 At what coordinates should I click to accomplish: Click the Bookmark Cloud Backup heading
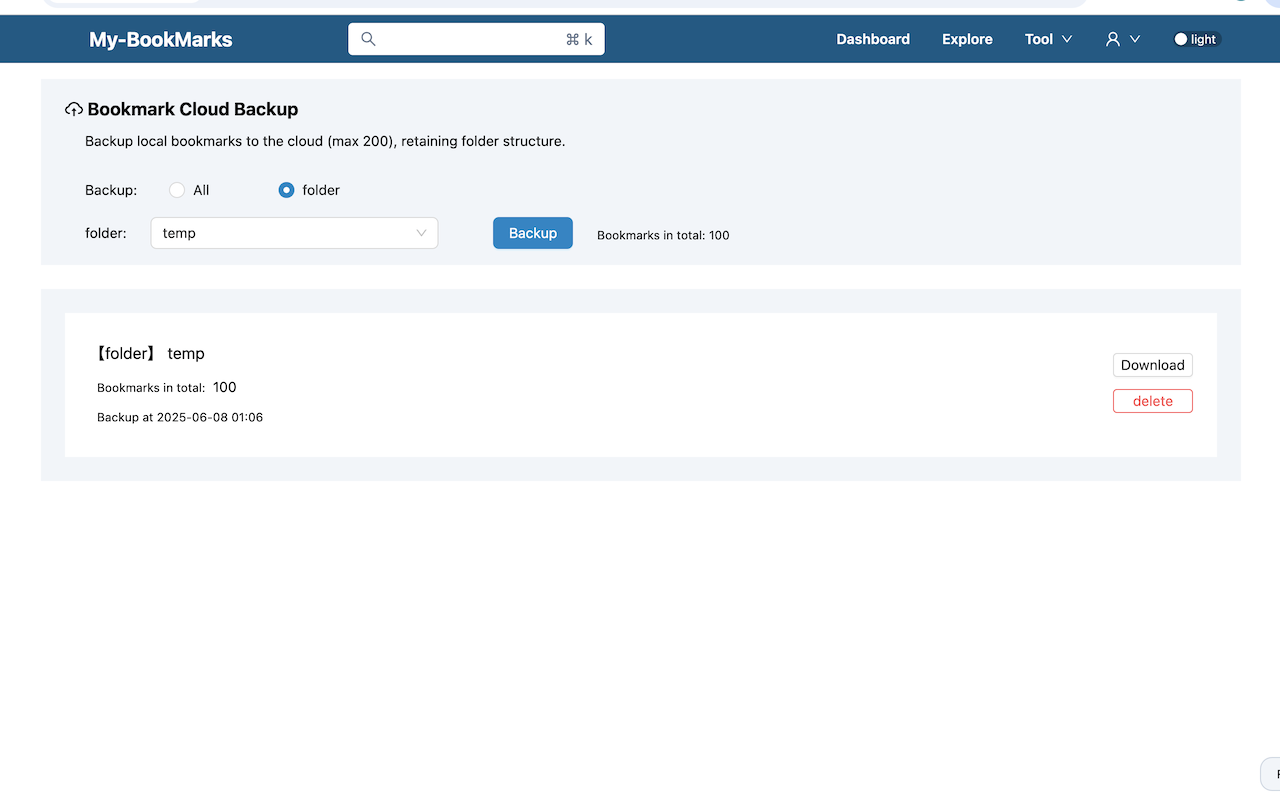tap(193, 109)
